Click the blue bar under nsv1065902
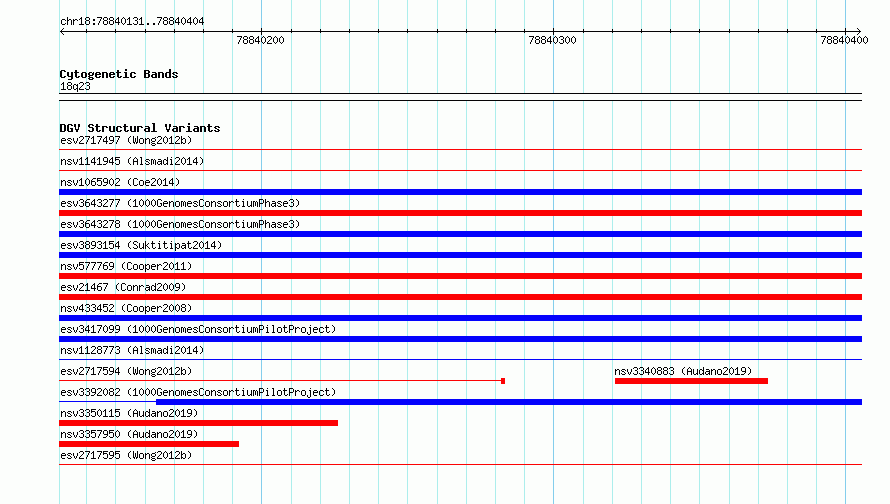Image resolution: width=890 pixels, height=504 pixels. coord(460,192)
